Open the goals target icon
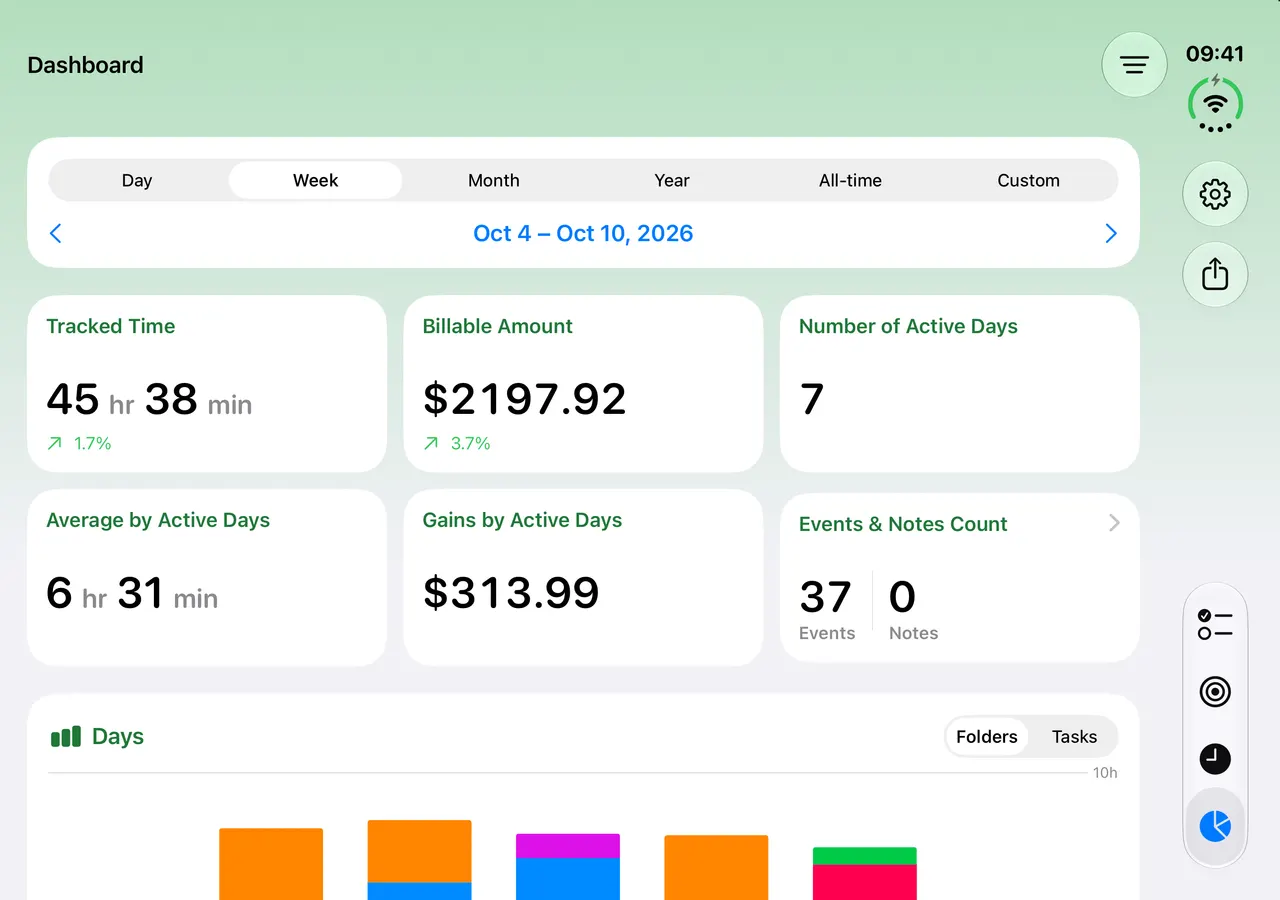This screenshot has width=1280, height=900. coord(1215,692)
